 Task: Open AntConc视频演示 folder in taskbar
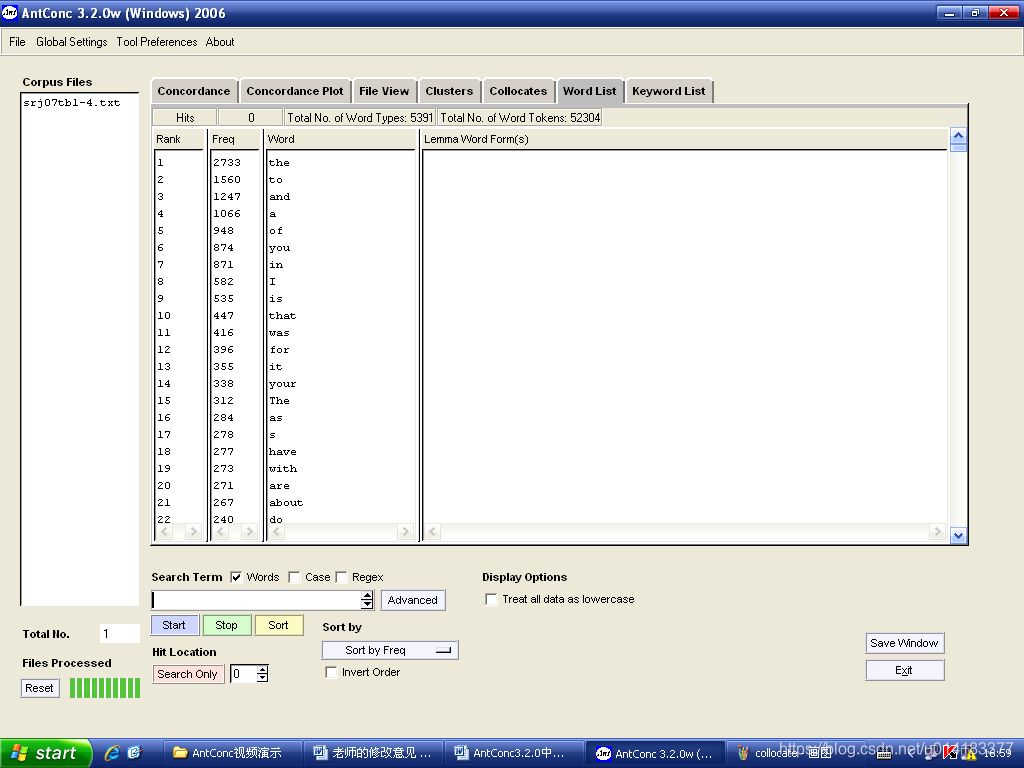[232, 753]
